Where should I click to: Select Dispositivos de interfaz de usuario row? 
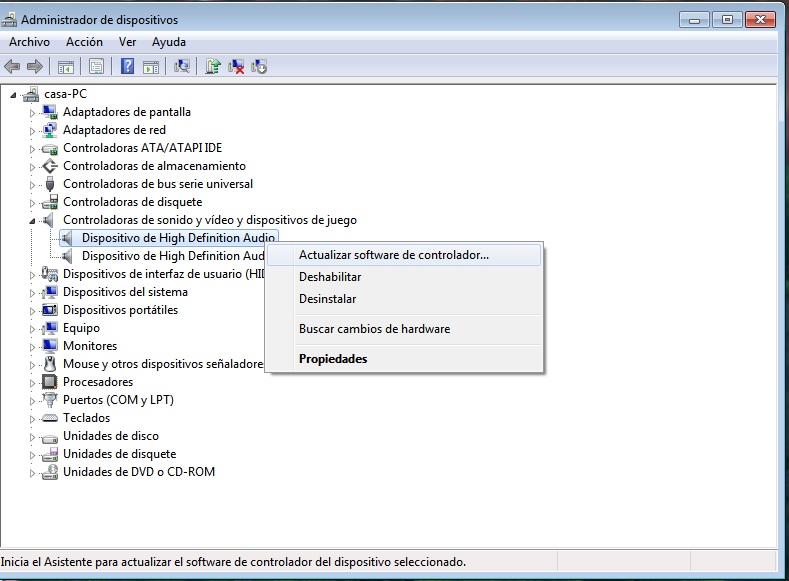(x=163, y=274)
